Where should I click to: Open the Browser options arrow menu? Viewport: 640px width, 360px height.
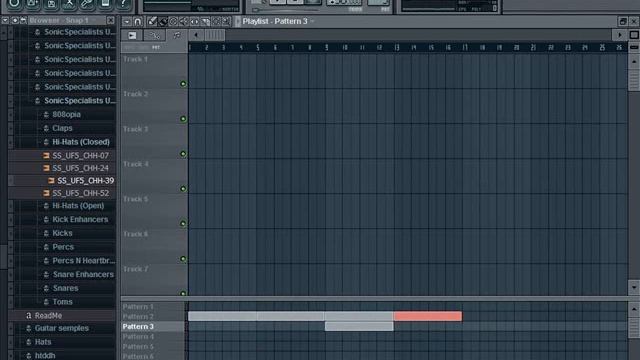coord(5,20)
